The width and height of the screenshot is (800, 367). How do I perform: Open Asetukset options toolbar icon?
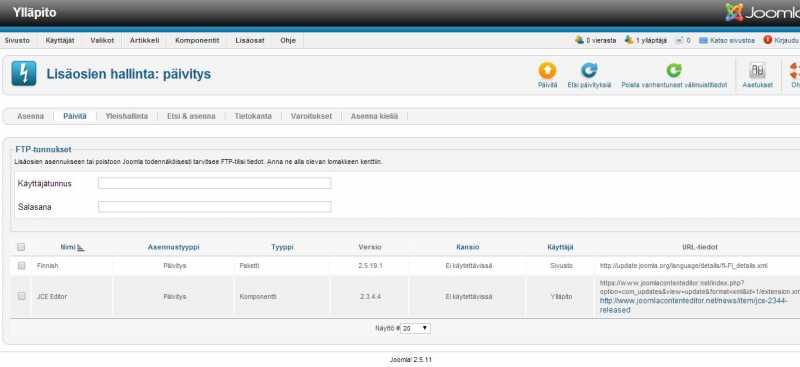click(757, 70)
